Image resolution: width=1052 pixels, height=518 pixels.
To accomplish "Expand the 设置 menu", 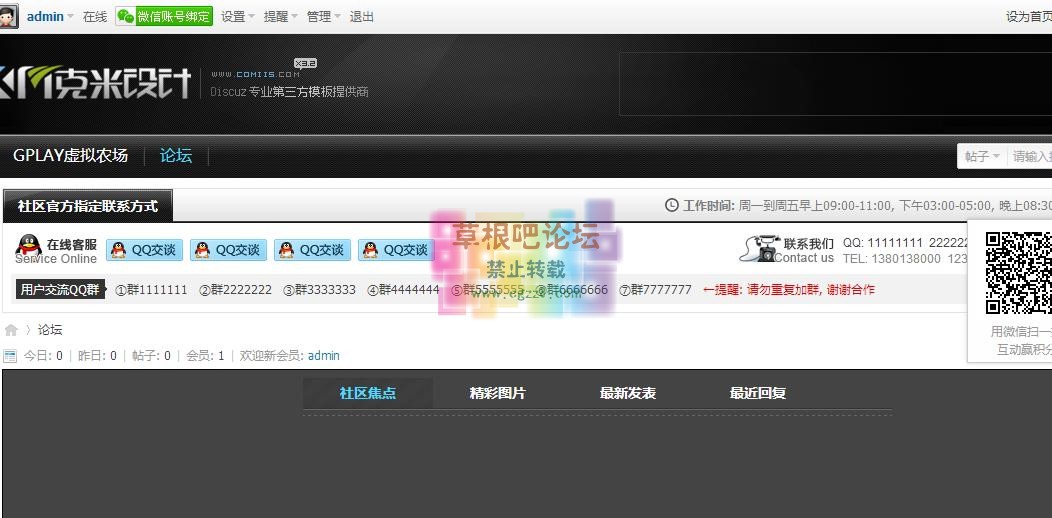I will pos(238,17).
